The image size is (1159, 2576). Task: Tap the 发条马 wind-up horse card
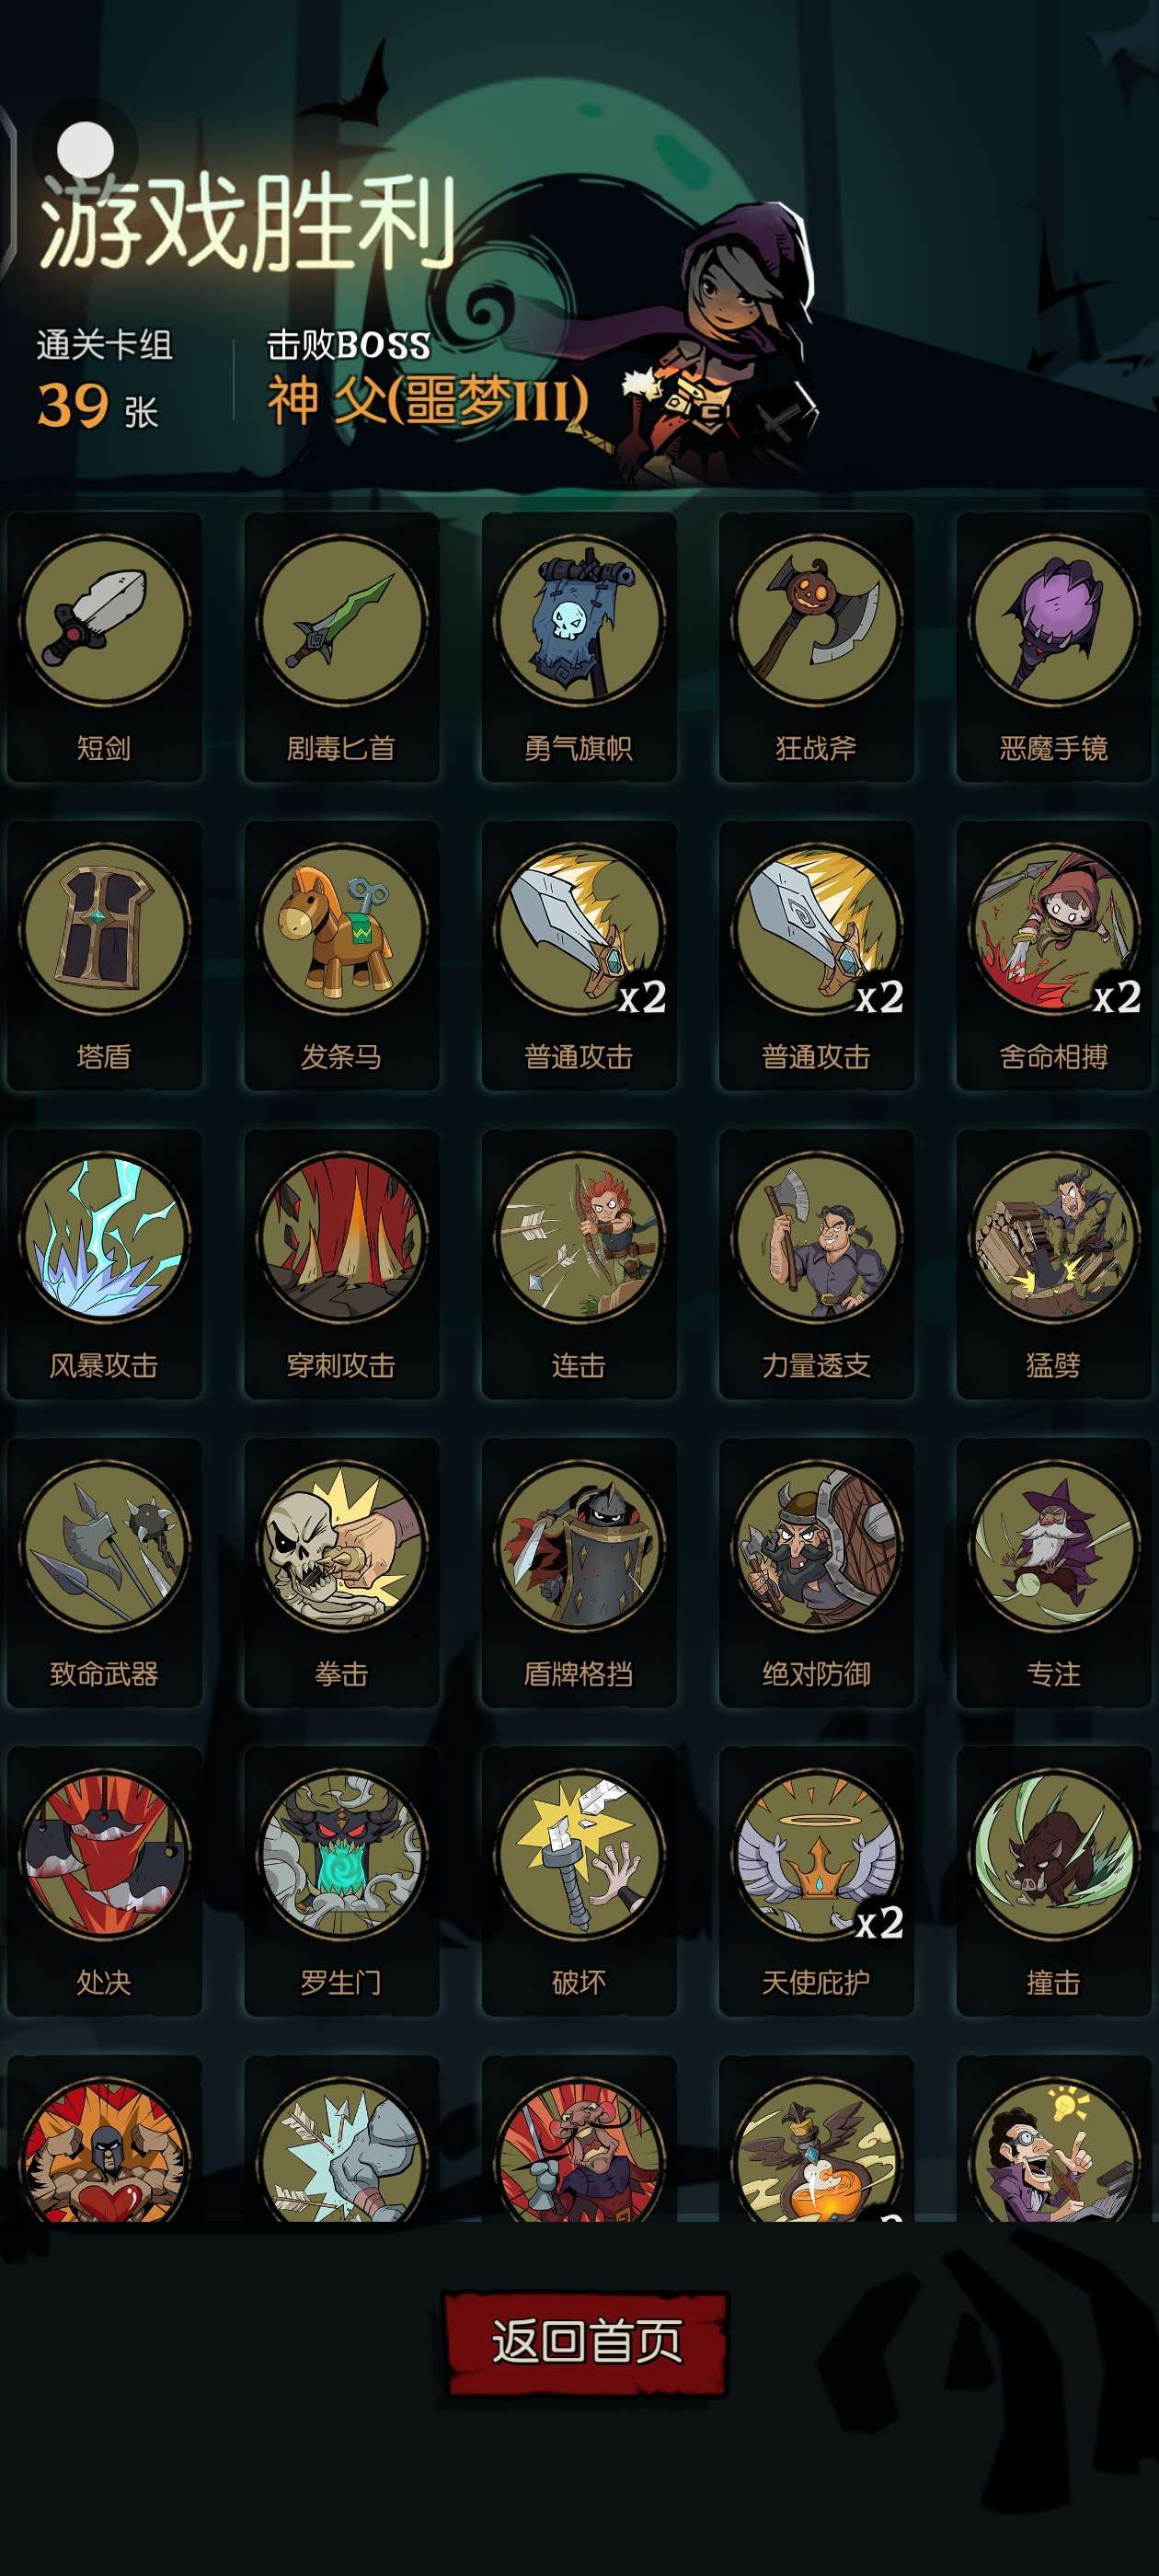341,955
